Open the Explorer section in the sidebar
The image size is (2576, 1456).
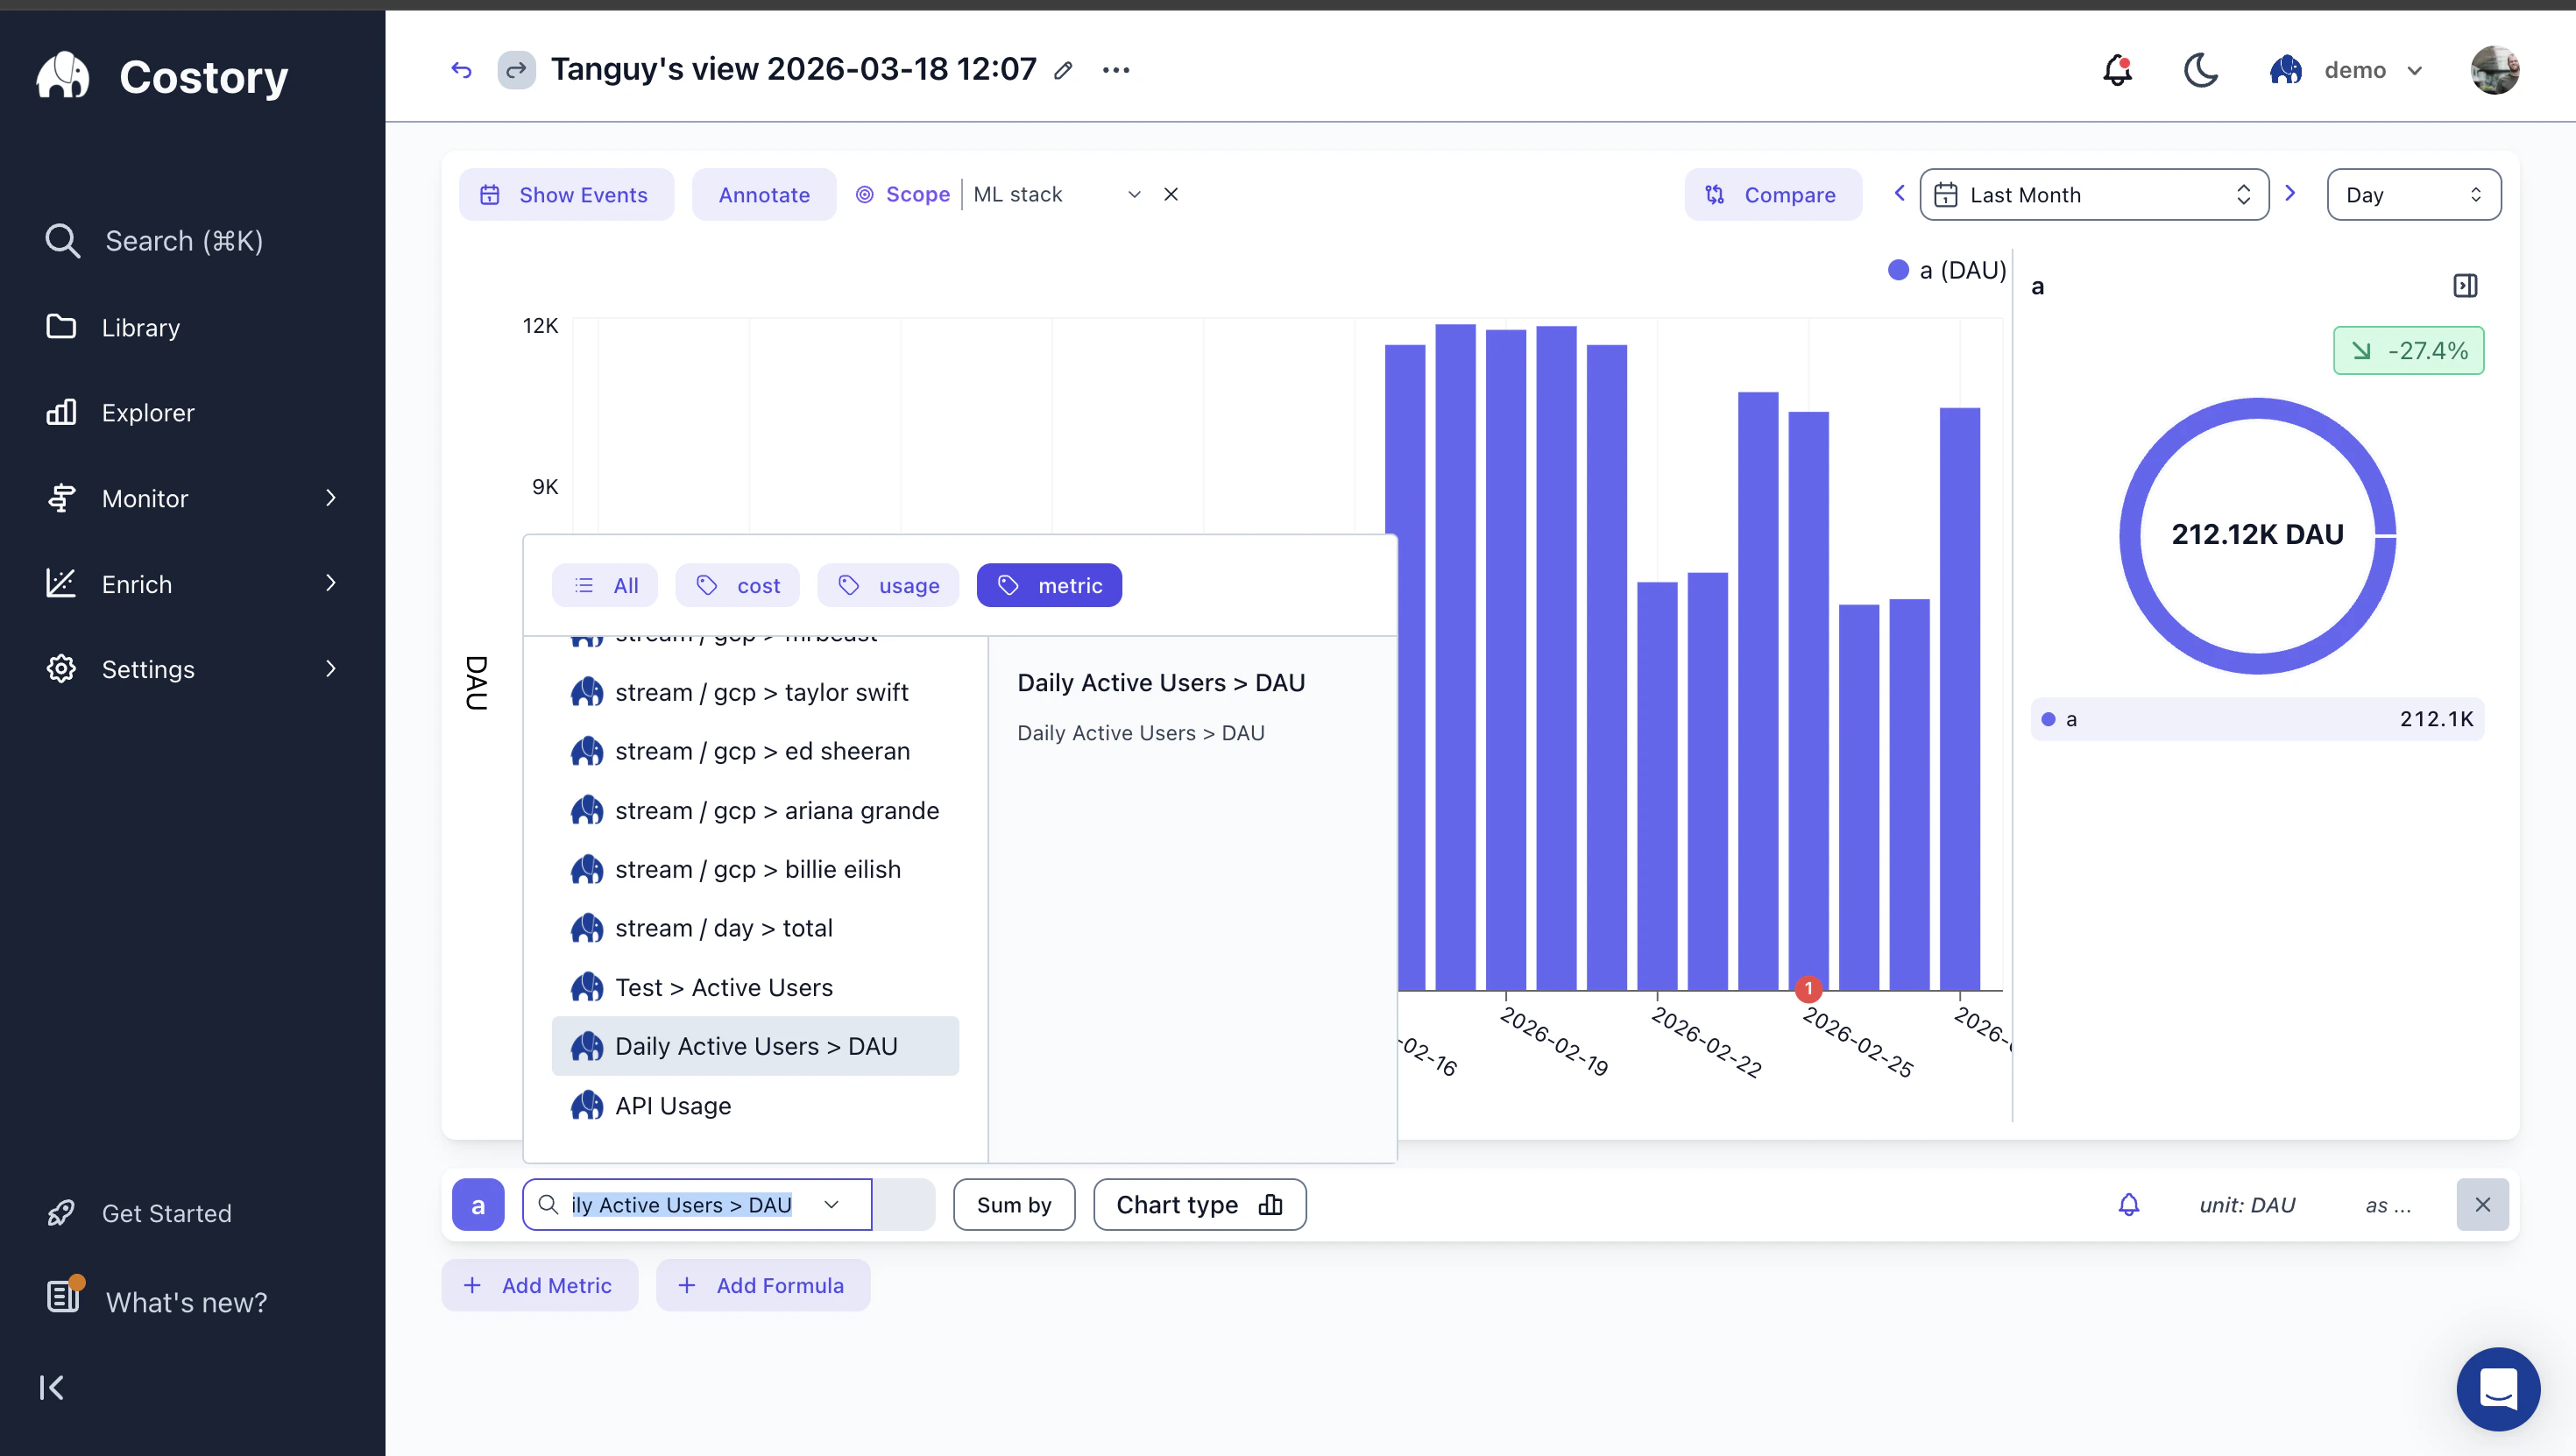coord(148,412)
